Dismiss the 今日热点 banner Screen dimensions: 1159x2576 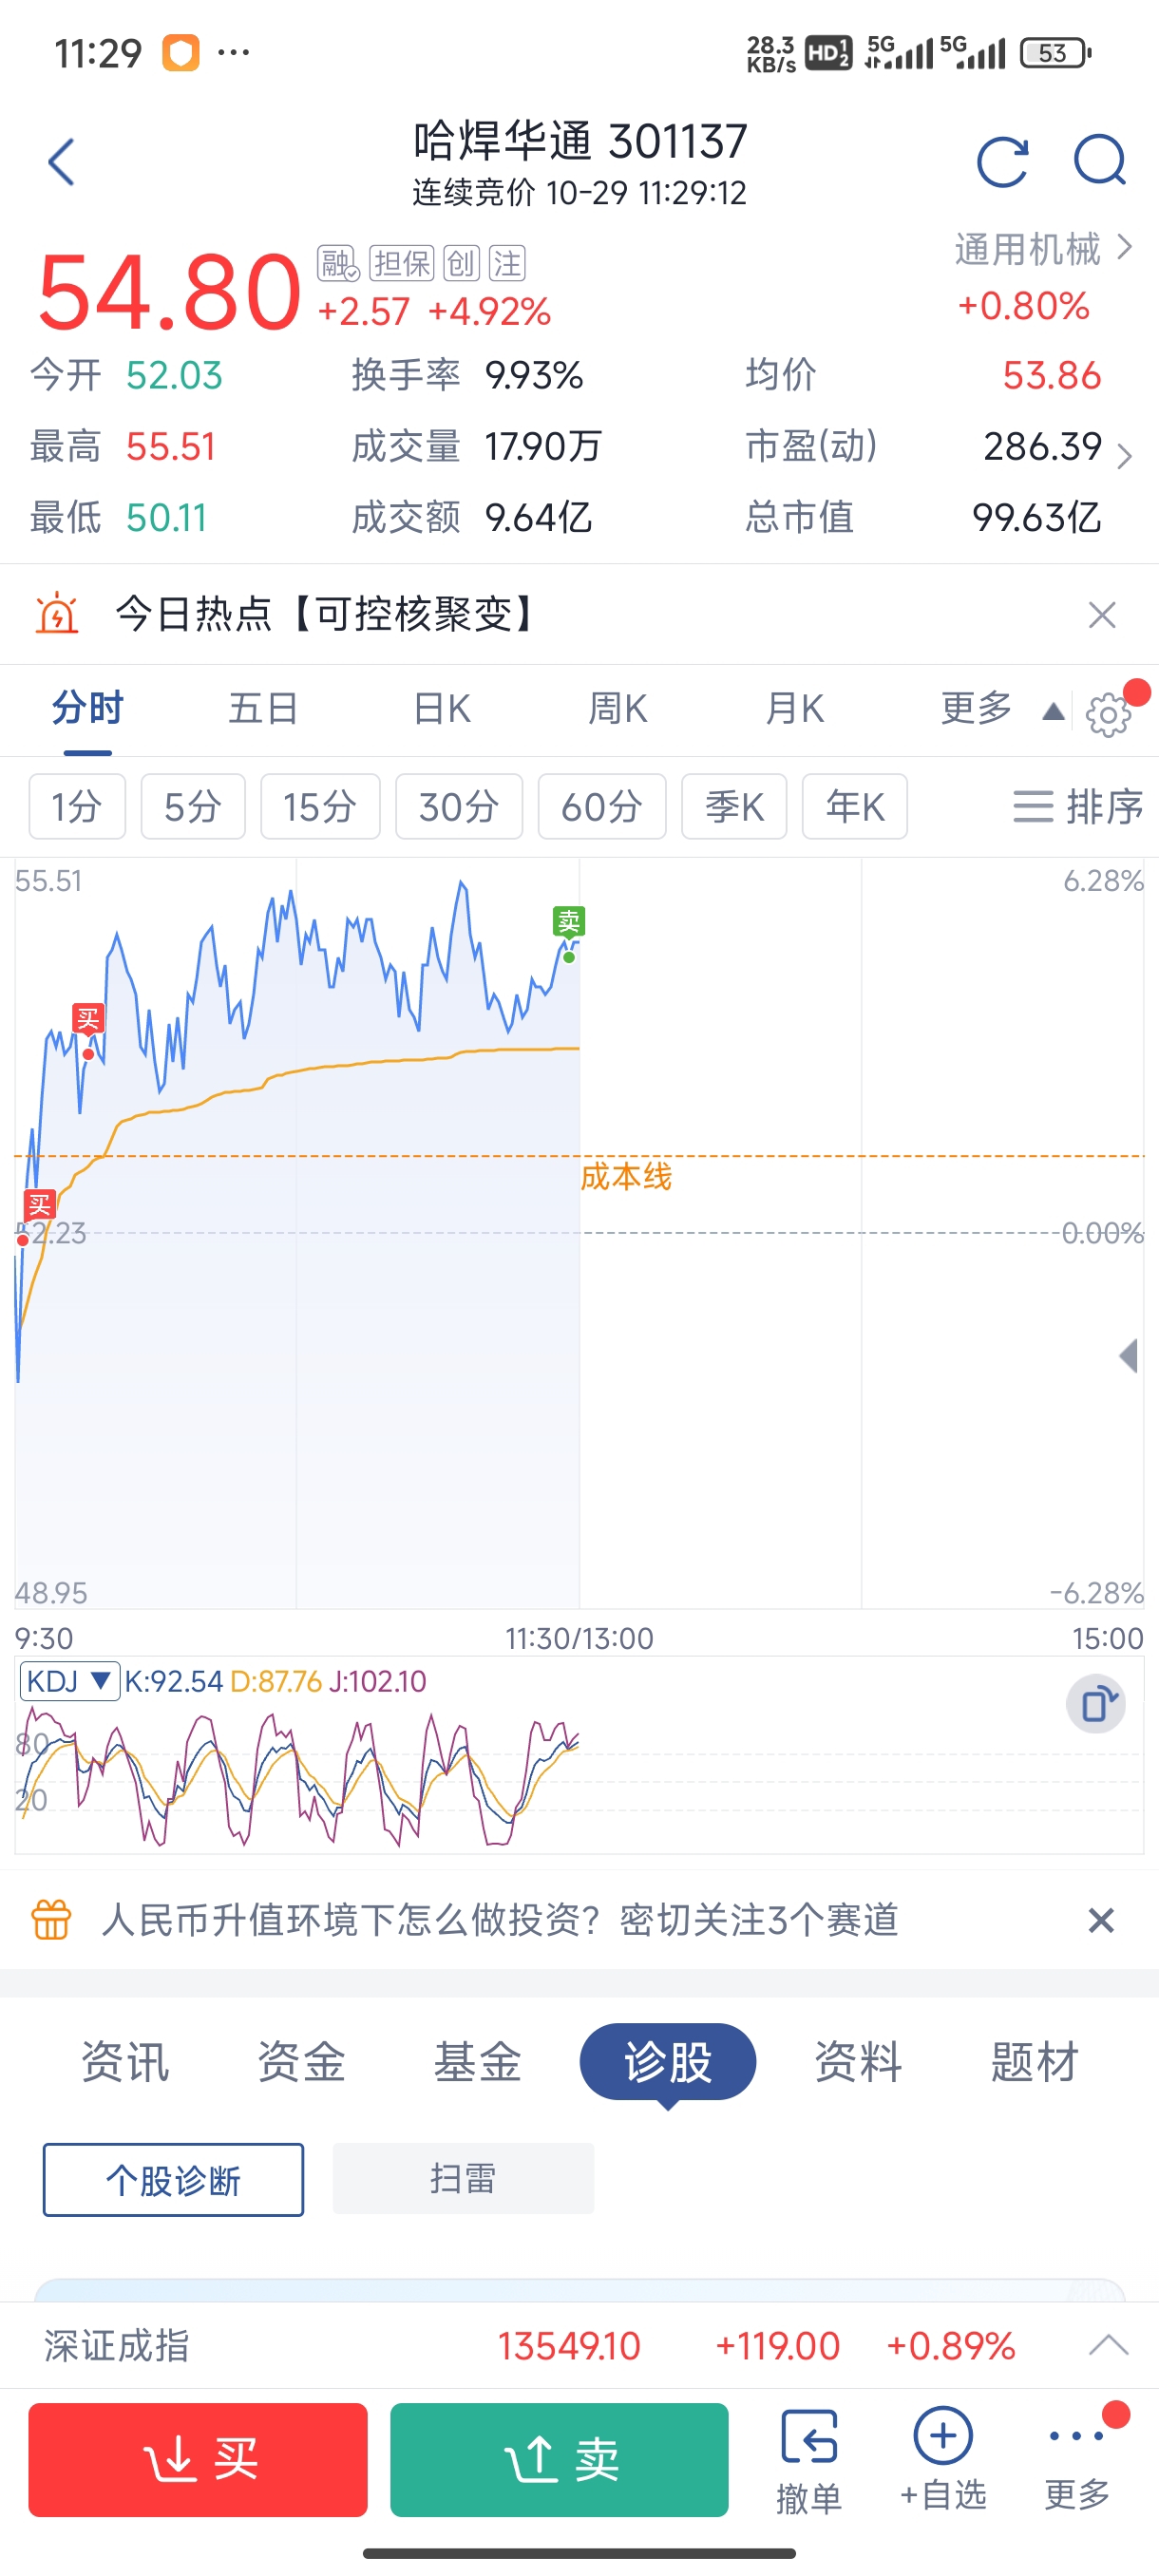click(1101, 615)
